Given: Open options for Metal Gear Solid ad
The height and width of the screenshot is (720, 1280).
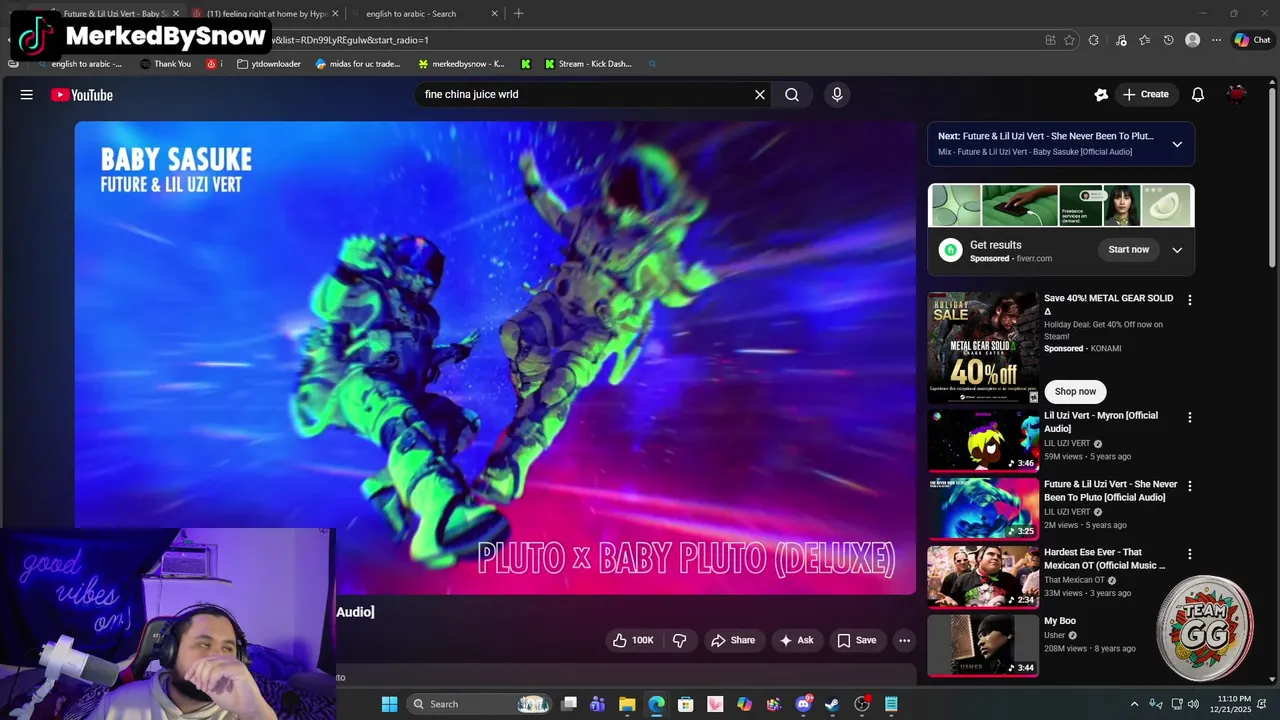Looking at the screenshot, I should (1189, 300).
